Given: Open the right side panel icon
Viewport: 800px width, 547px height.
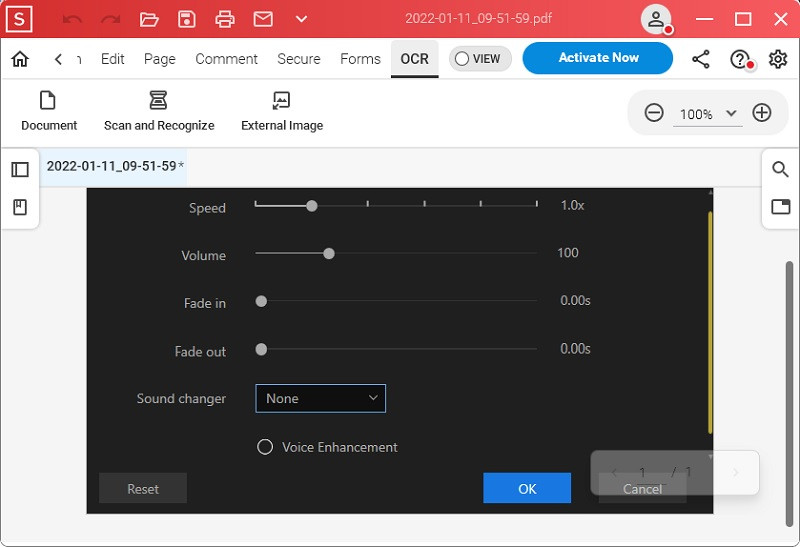Looking at the screenshot, I should 781,207.
